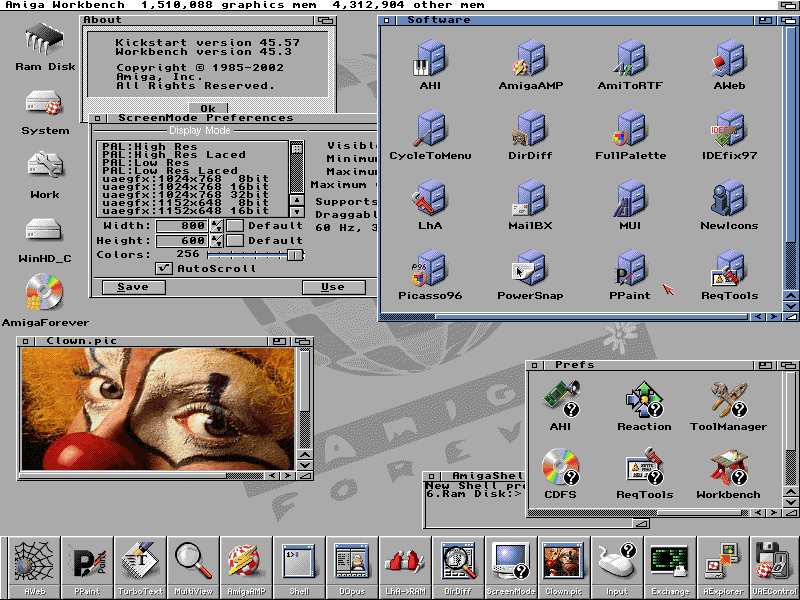This screenshot has height=600, width=800.
Task: Click the LhA->RAM dock button
Action: coord(406,567)
